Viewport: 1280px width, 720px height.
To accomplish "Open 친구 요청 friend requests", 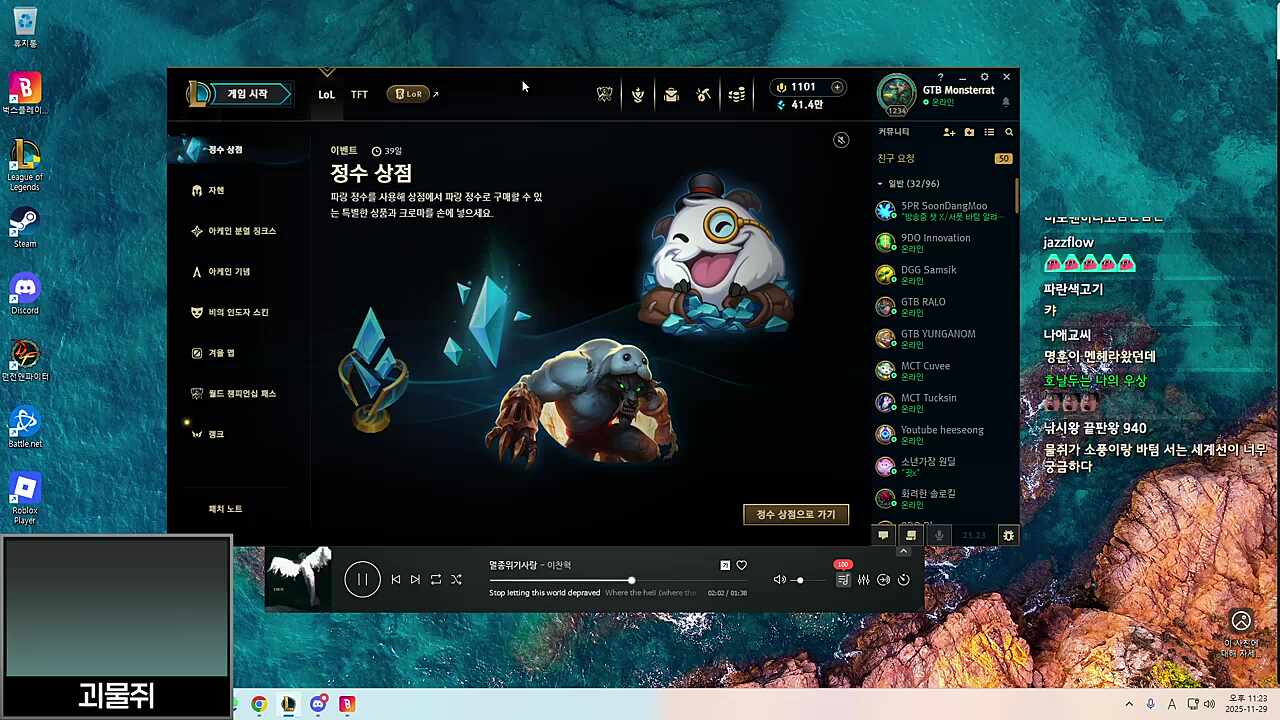I will (x=945, y=158).
